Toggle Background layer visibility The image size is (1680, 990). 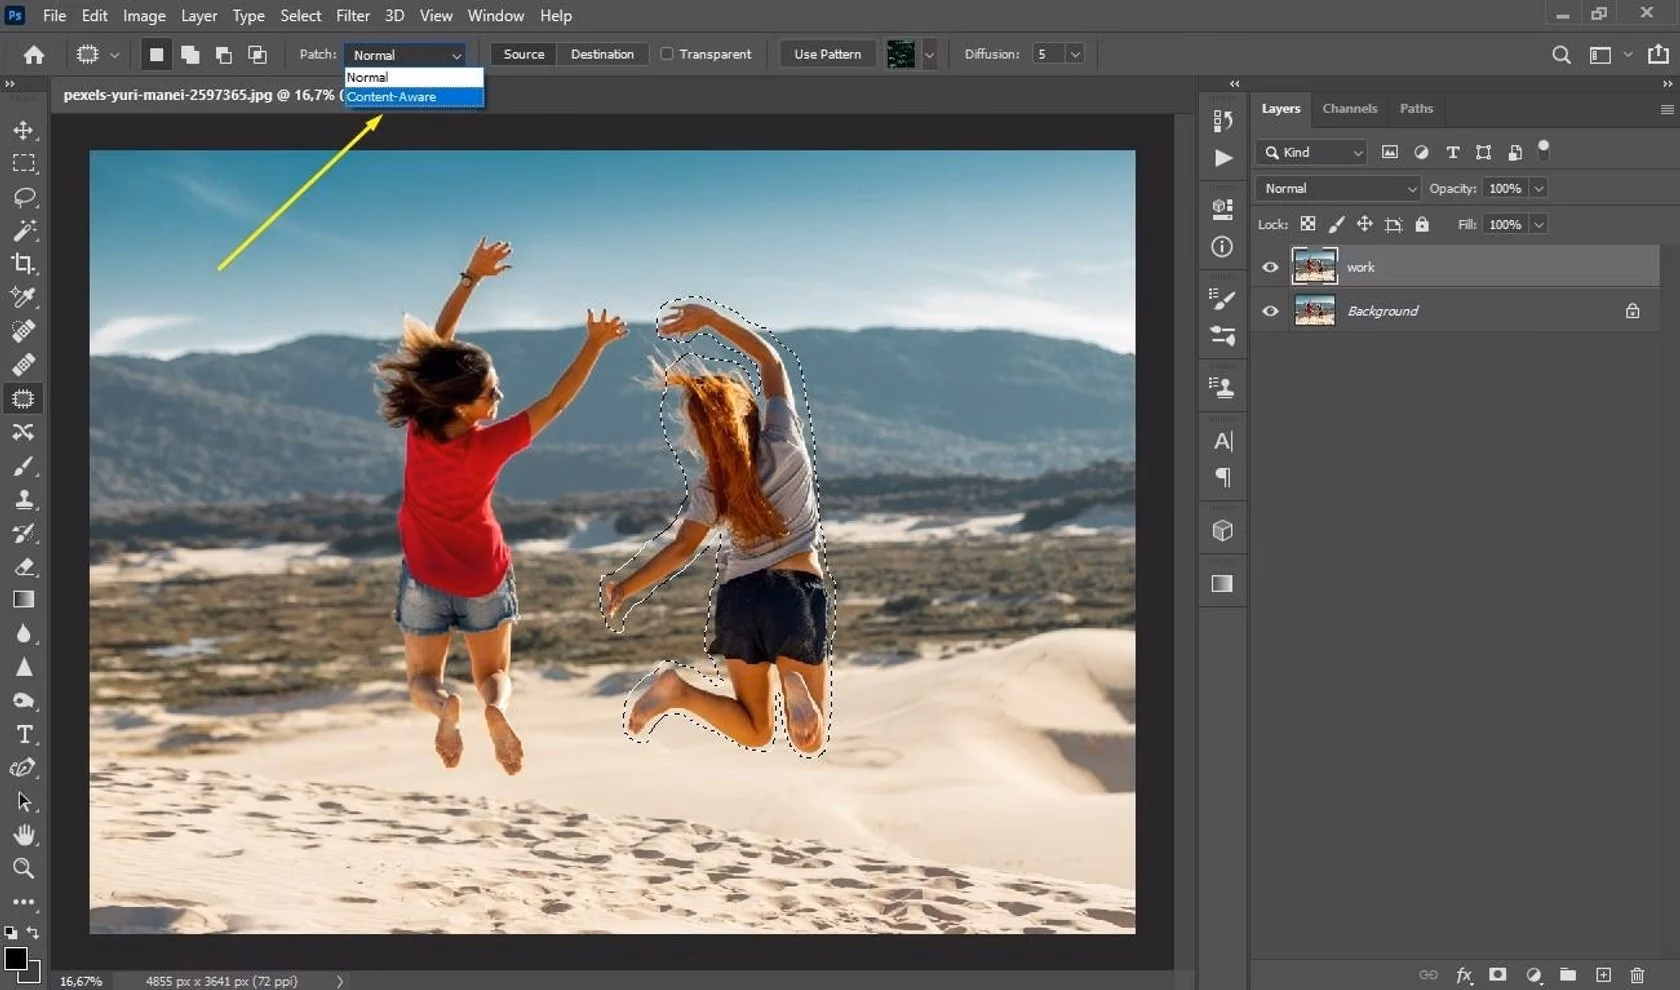coord(1269,311)
